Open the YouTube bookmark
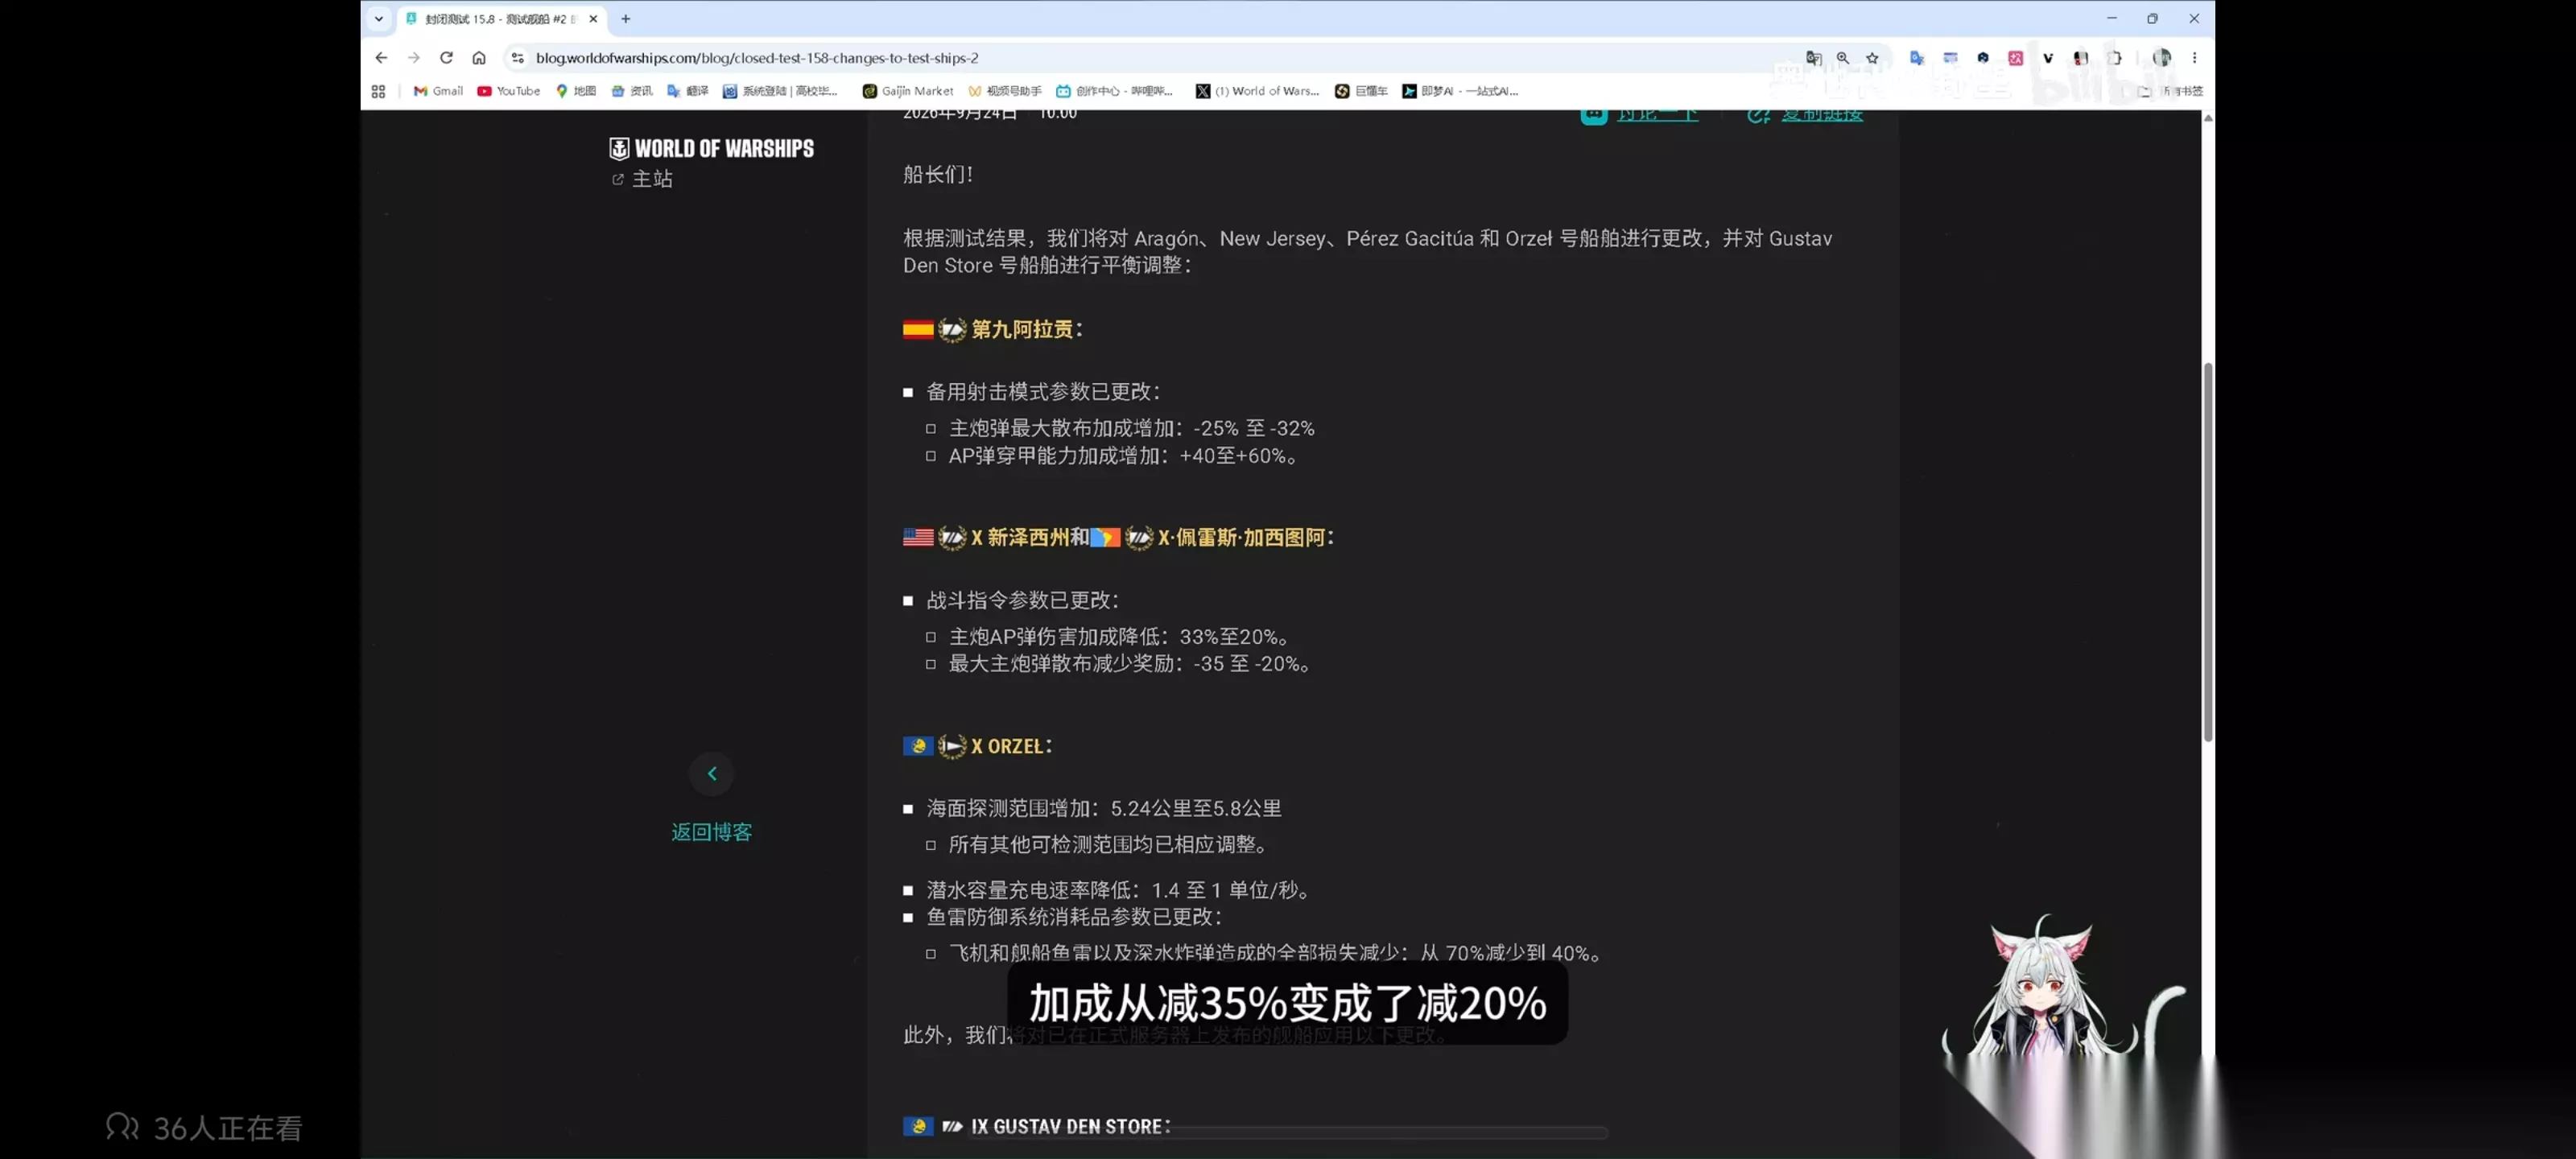Image resolution: width=2576 pixels, height=1159 pixels. [x=508, y=91]
